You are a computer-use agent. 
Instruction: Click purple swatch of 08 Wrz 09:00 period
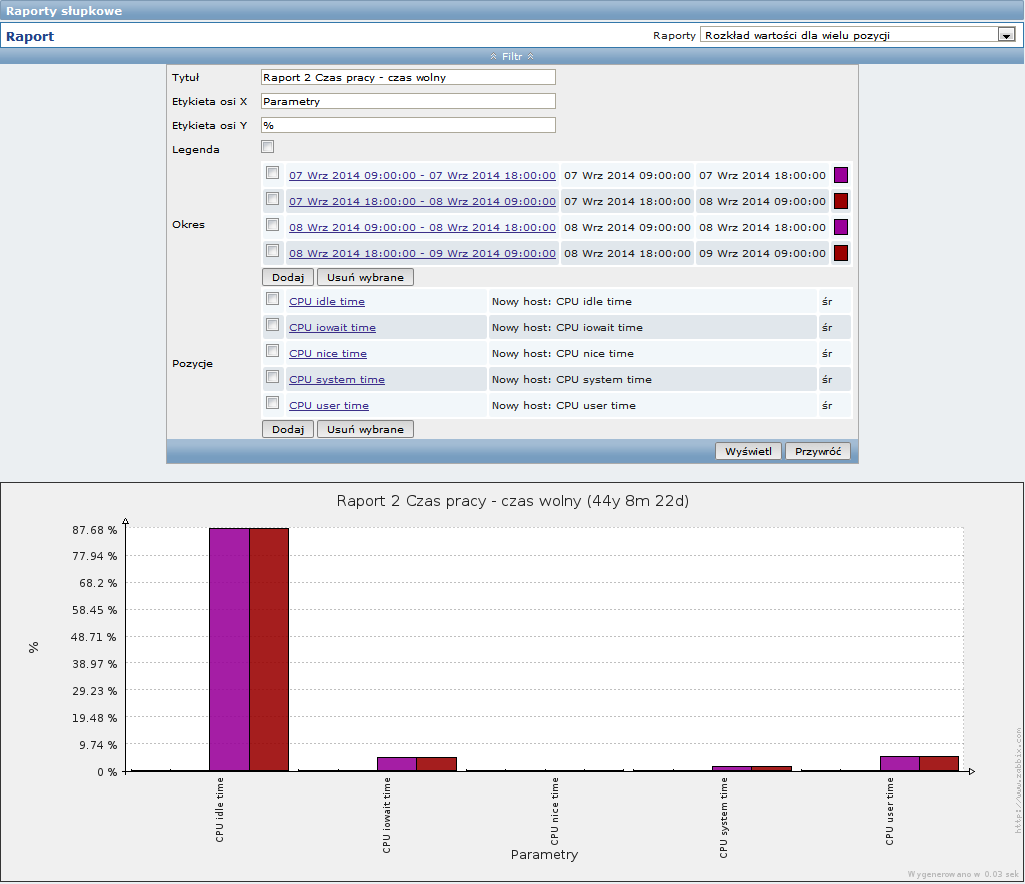pyautogui.click(x=841, y=228)
